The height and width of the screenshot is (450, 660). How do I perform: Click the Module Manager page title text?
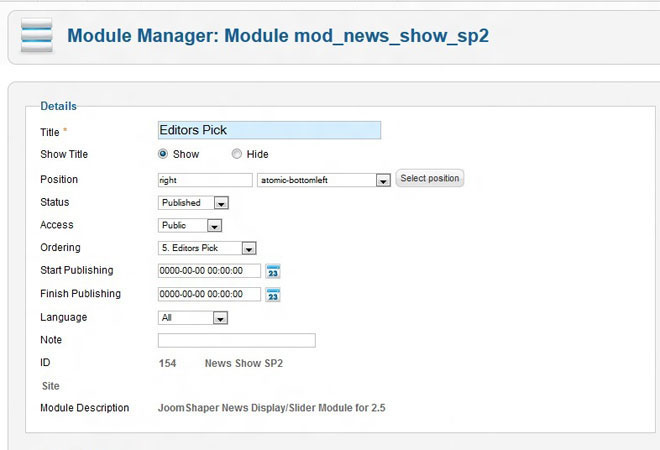click(278, 37)
